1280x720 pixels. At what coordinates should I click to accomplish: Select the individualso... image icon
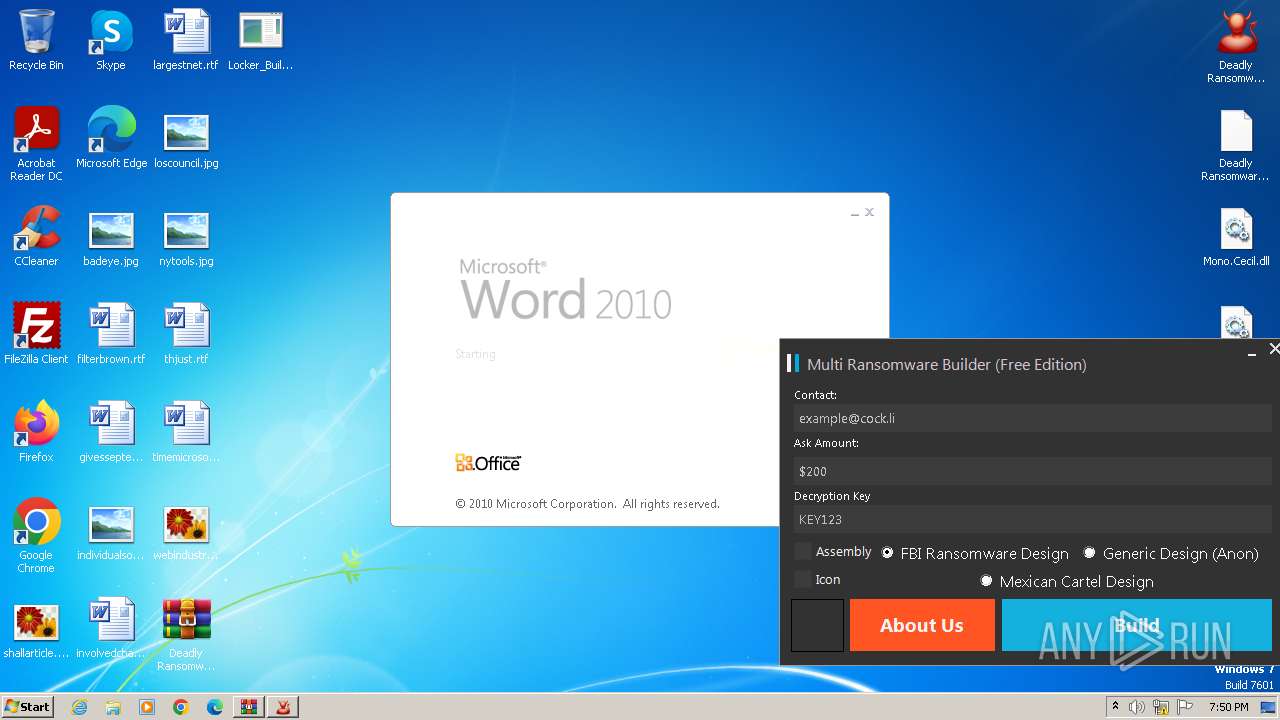click(x=111, y=530)
